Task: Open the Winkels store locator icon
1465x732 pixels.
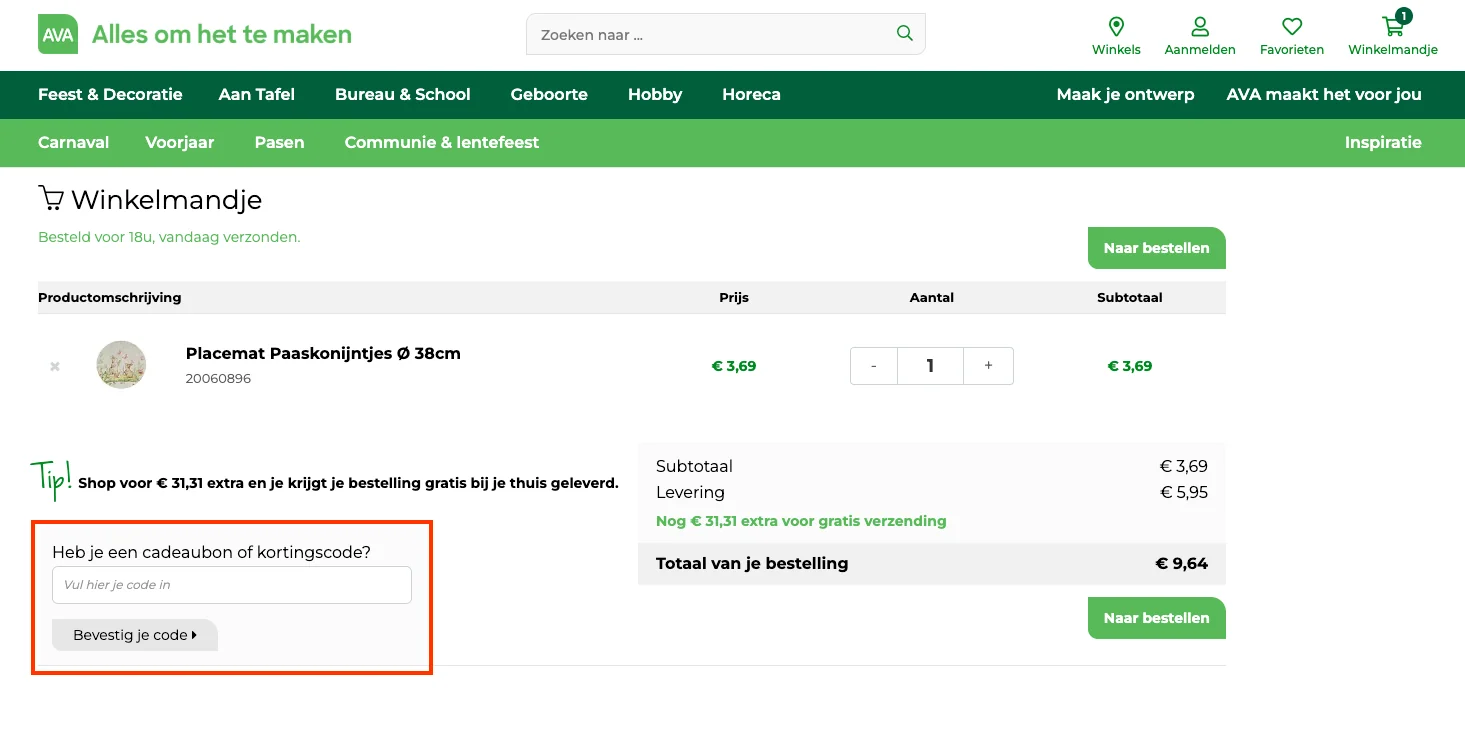Action: (x=1116, y=27)
